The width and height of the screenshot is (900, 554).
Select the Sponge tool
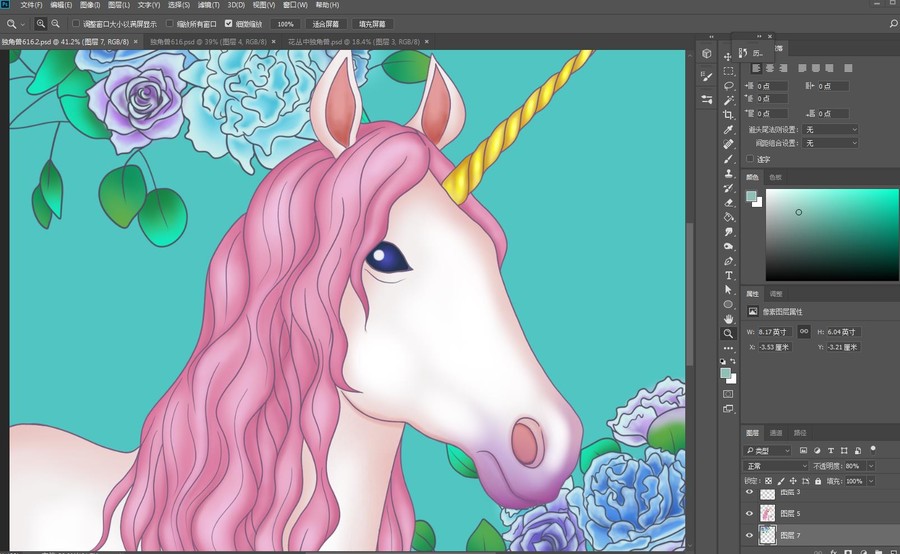click(728, 246)
